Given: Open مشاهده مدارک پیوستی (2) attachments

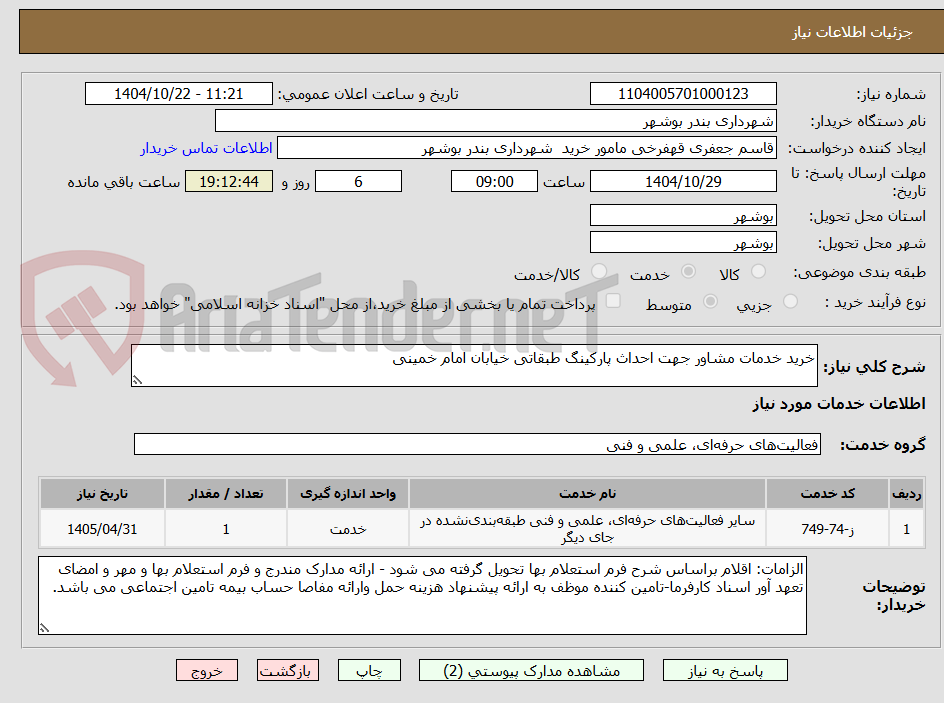Looking at the screenshot, I should [531, 670].
